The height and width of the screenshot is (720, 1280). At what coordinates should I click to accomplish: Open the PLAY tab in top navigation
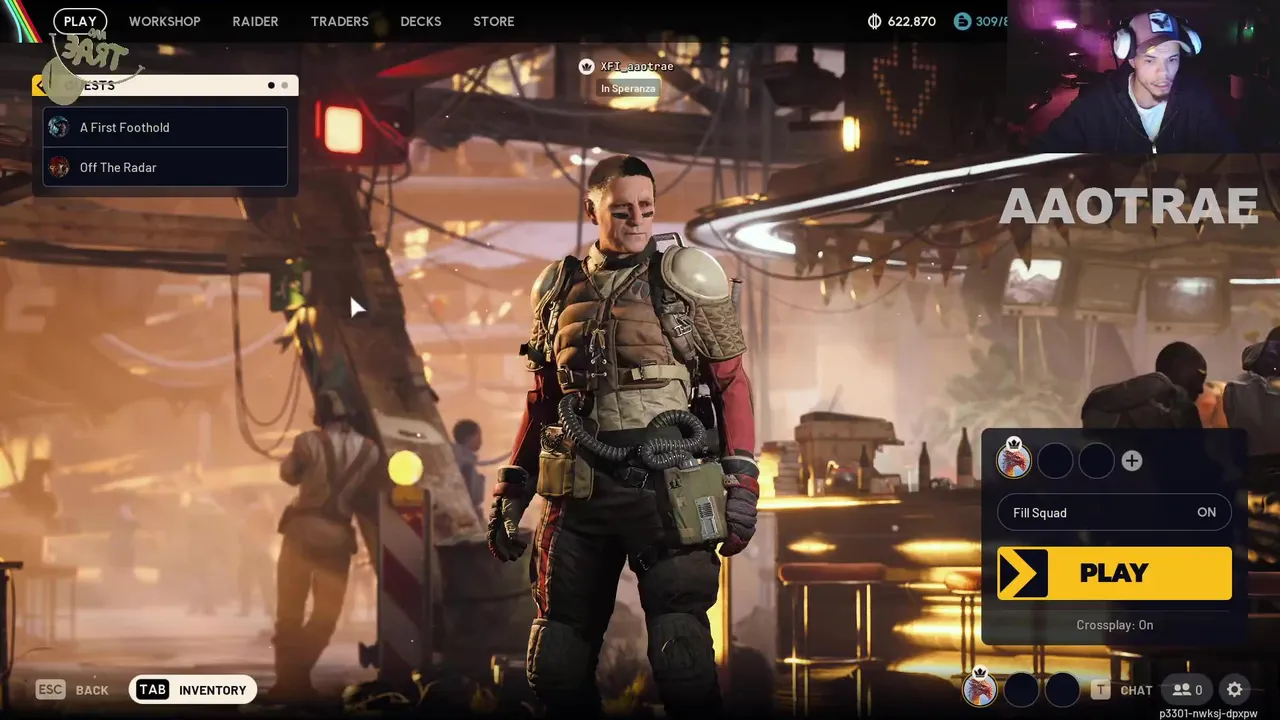click(80, 21)
